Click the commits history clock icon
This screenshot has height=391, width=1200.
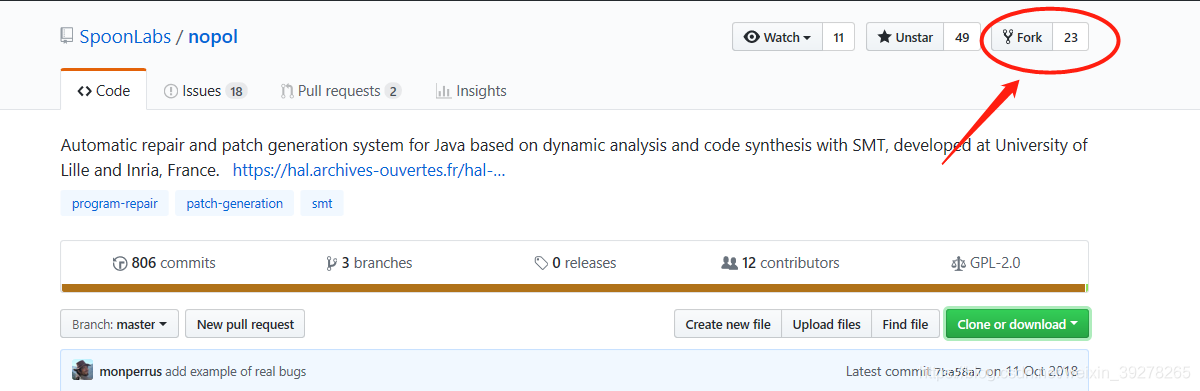(120, 264)
